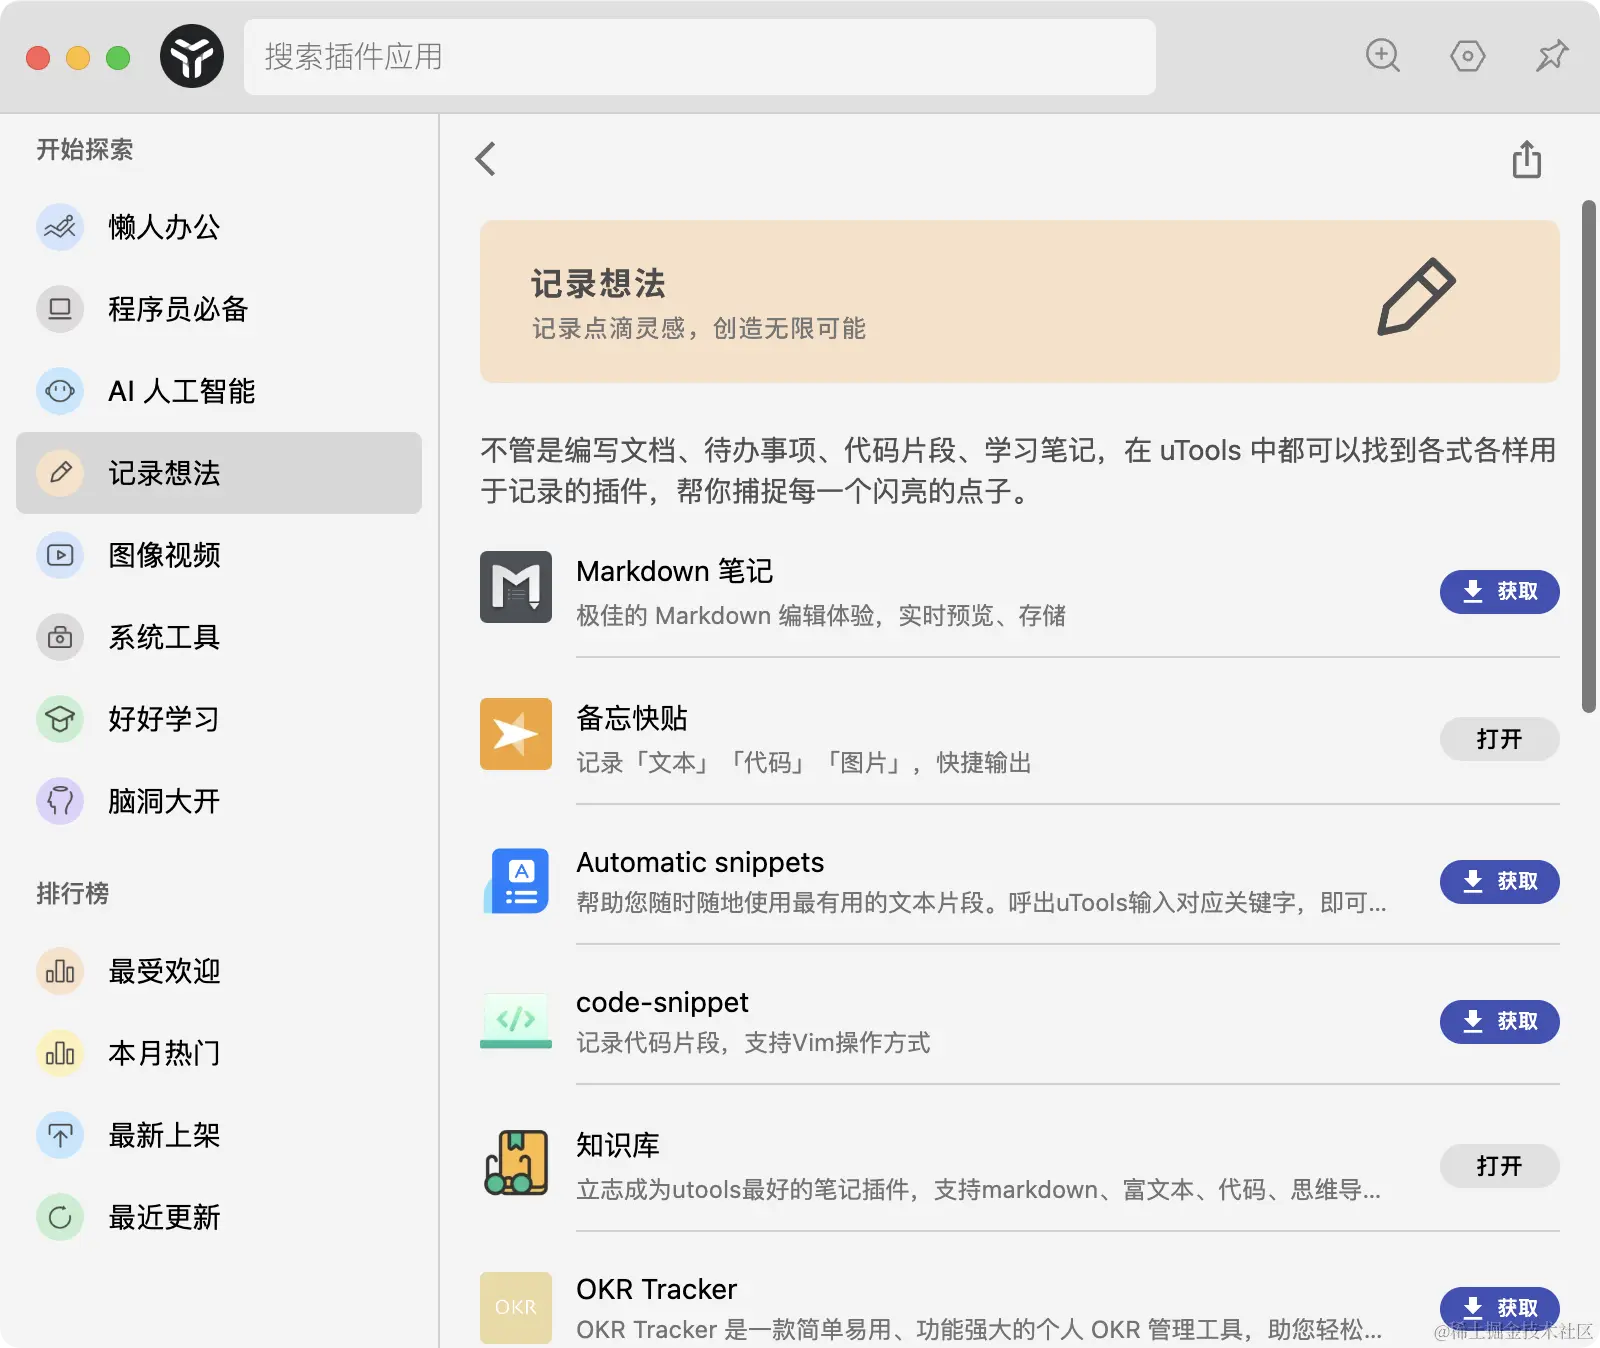Screen dimensions: 1600x1348
Task: Open the 最新上架 list
Action: [219, 1135]
